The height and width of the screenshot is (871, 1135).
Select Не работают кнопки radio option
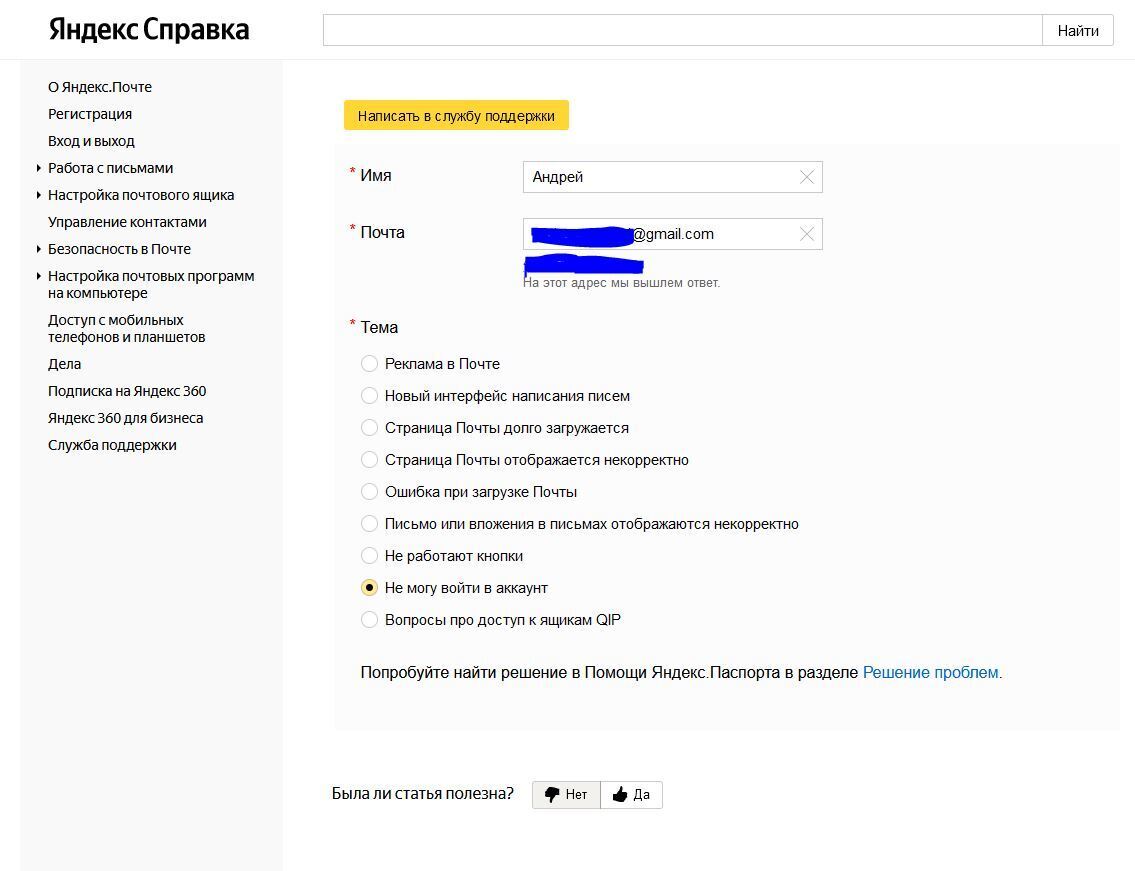pos(370,556)
